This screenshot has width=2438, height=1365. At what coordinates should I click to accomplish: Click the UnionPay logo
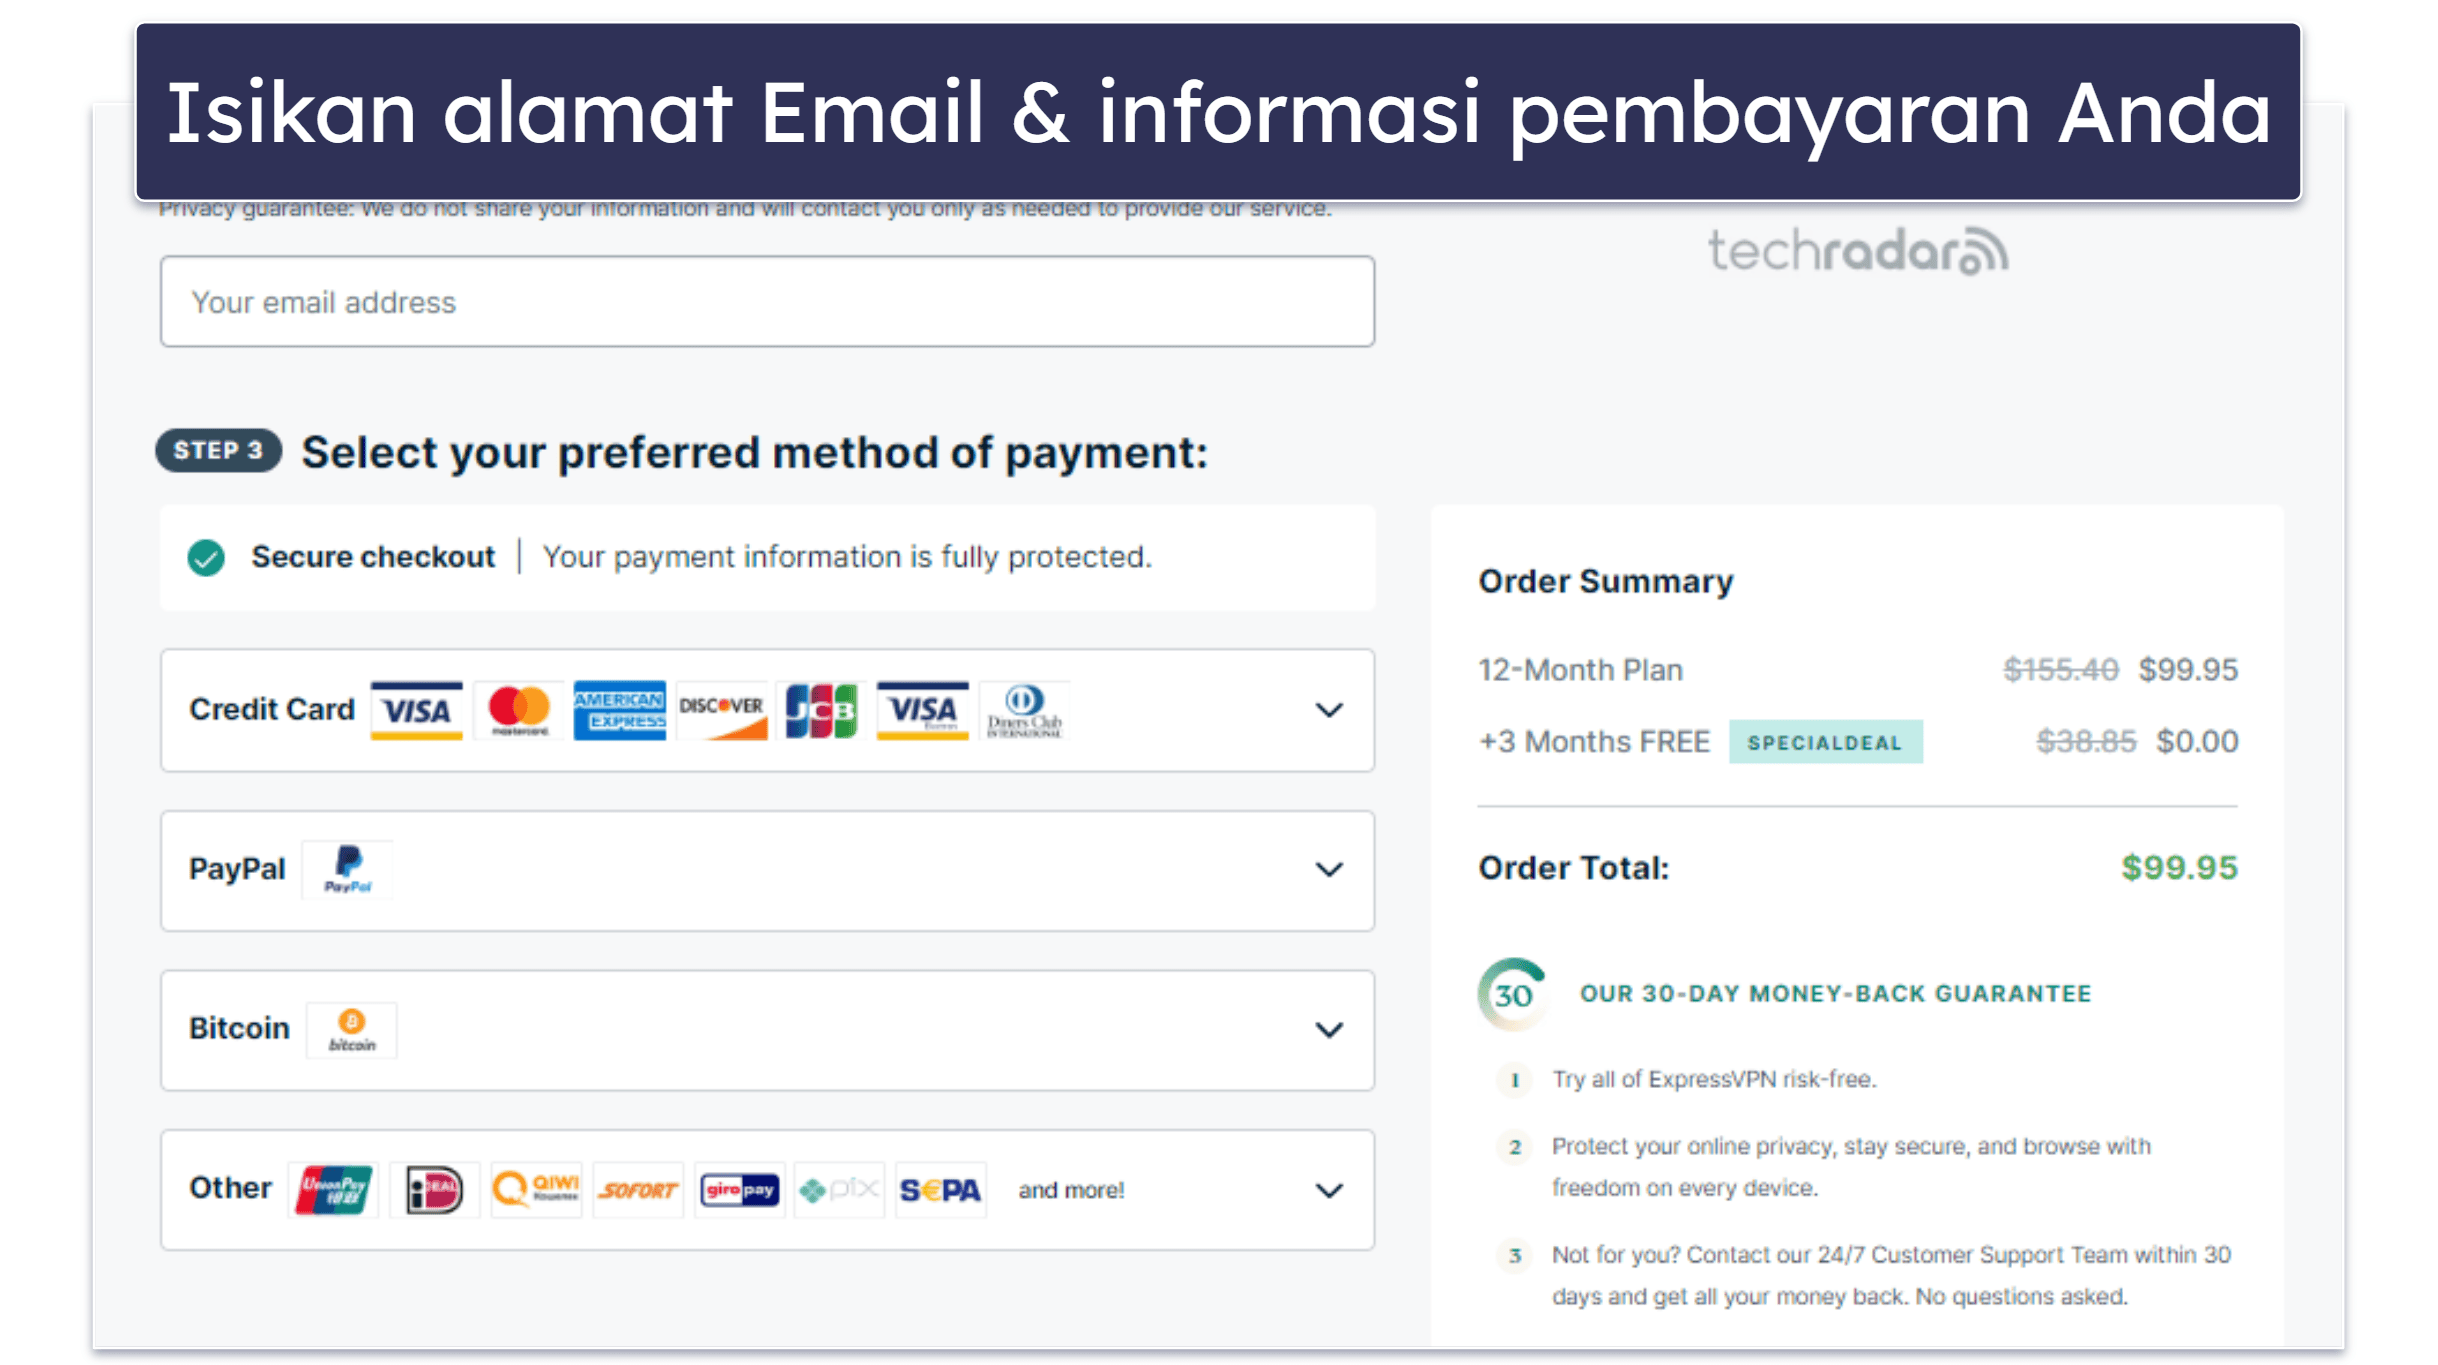coord(333,1190)
